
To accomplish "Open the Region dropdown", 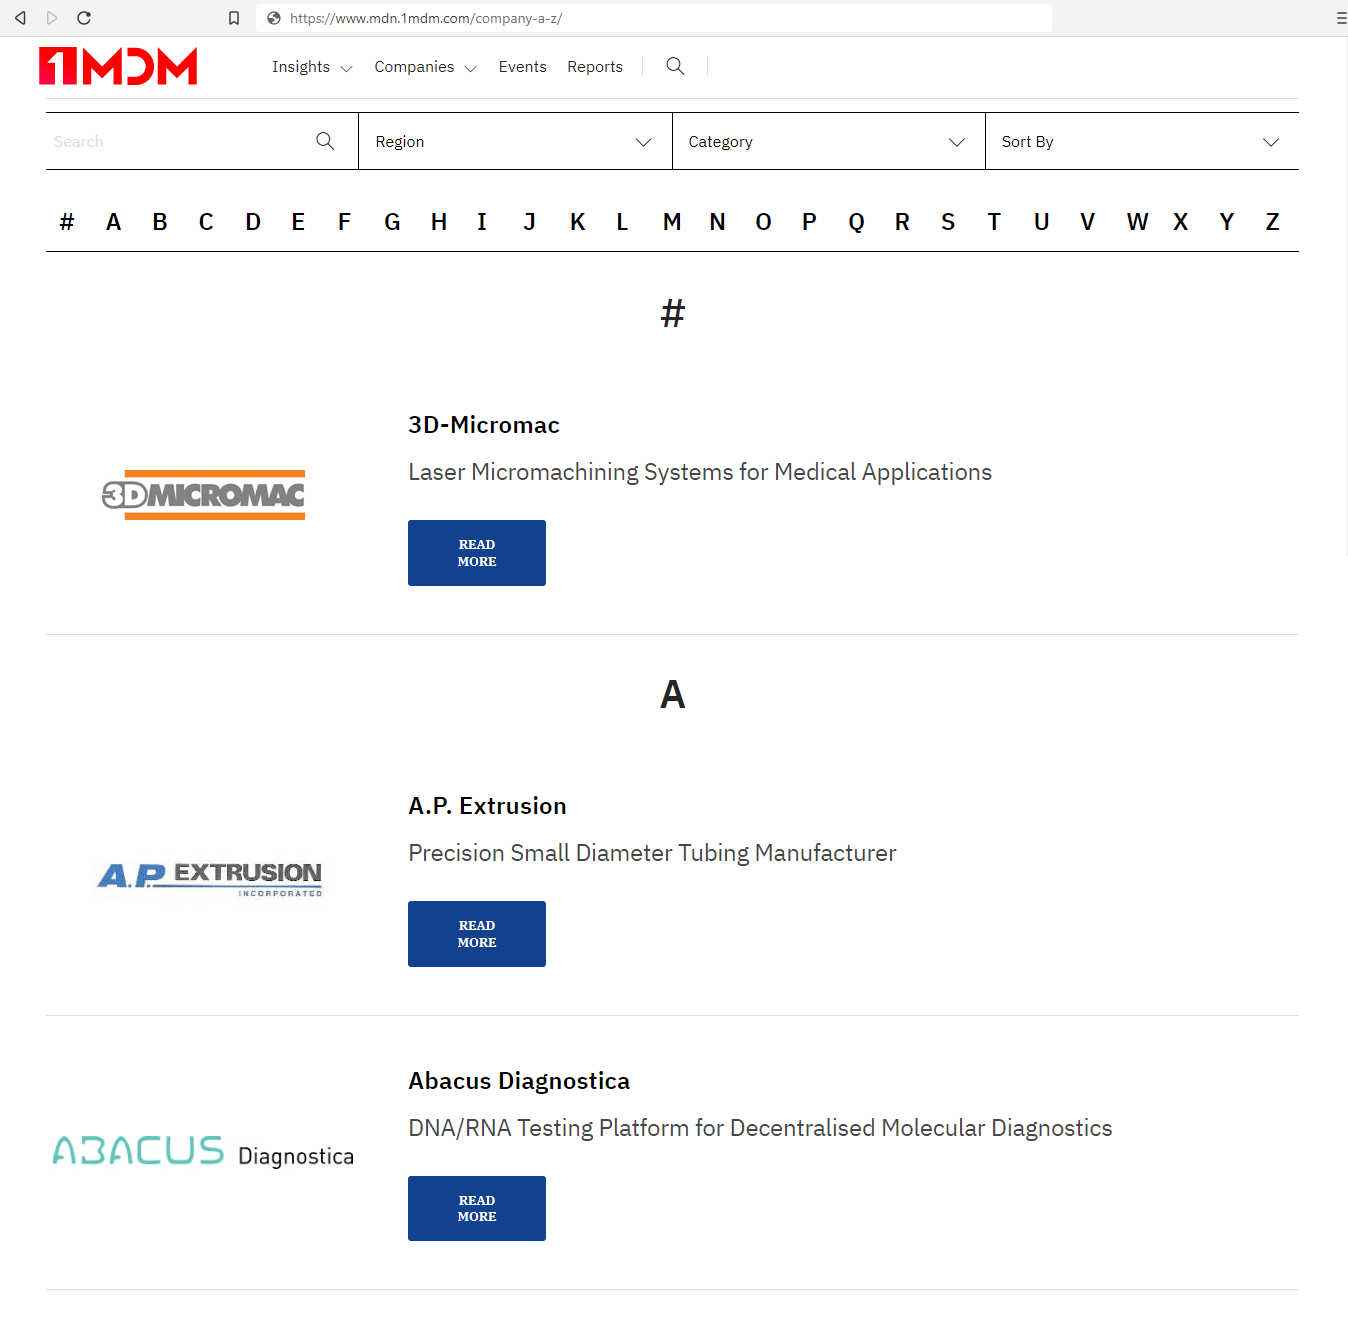I will [515, 141].
